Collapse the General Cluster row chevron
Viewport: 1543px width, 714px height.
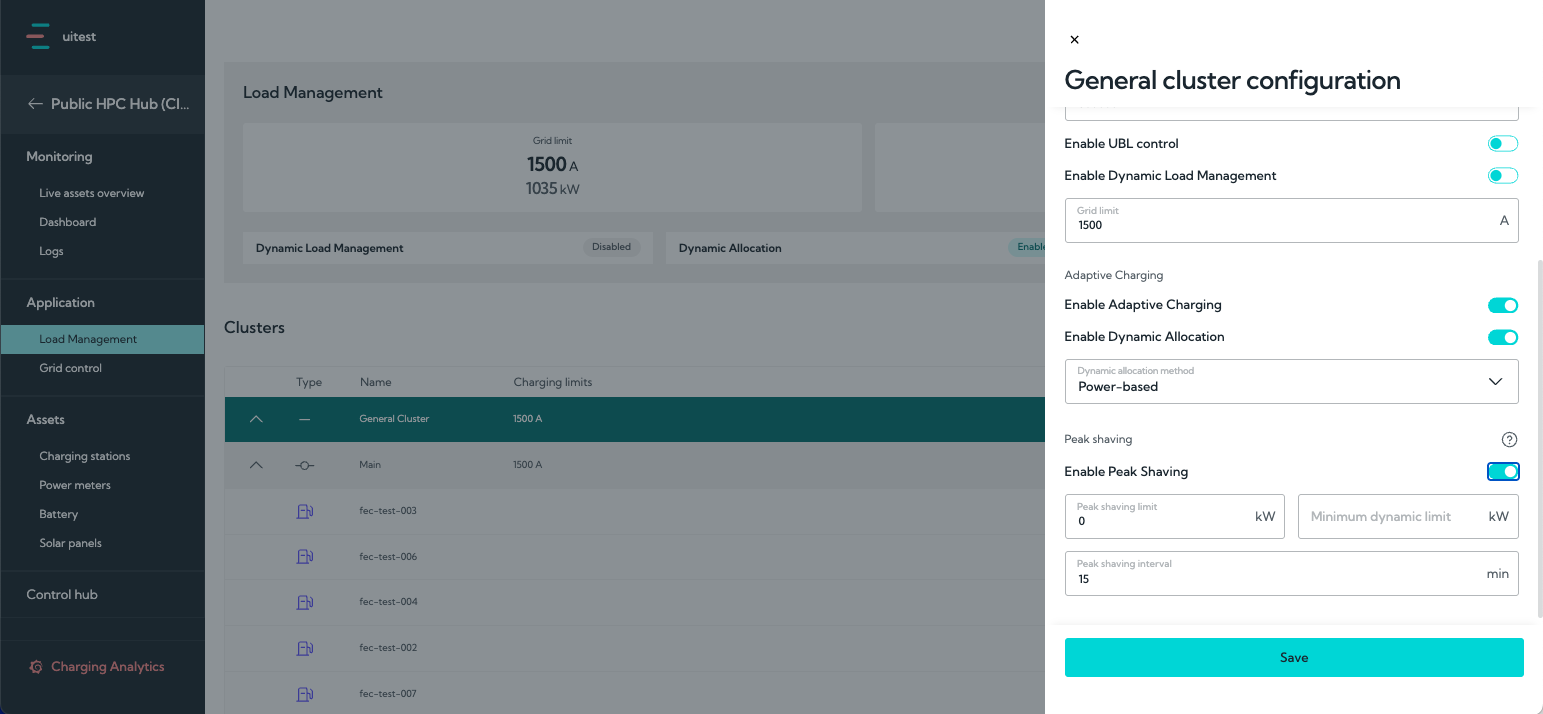(256, 419)
